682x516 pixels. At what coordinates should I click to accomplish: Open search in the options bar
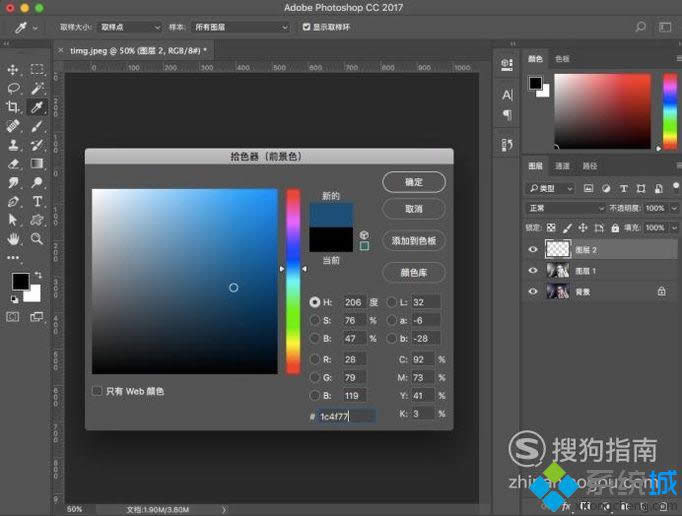640,27
